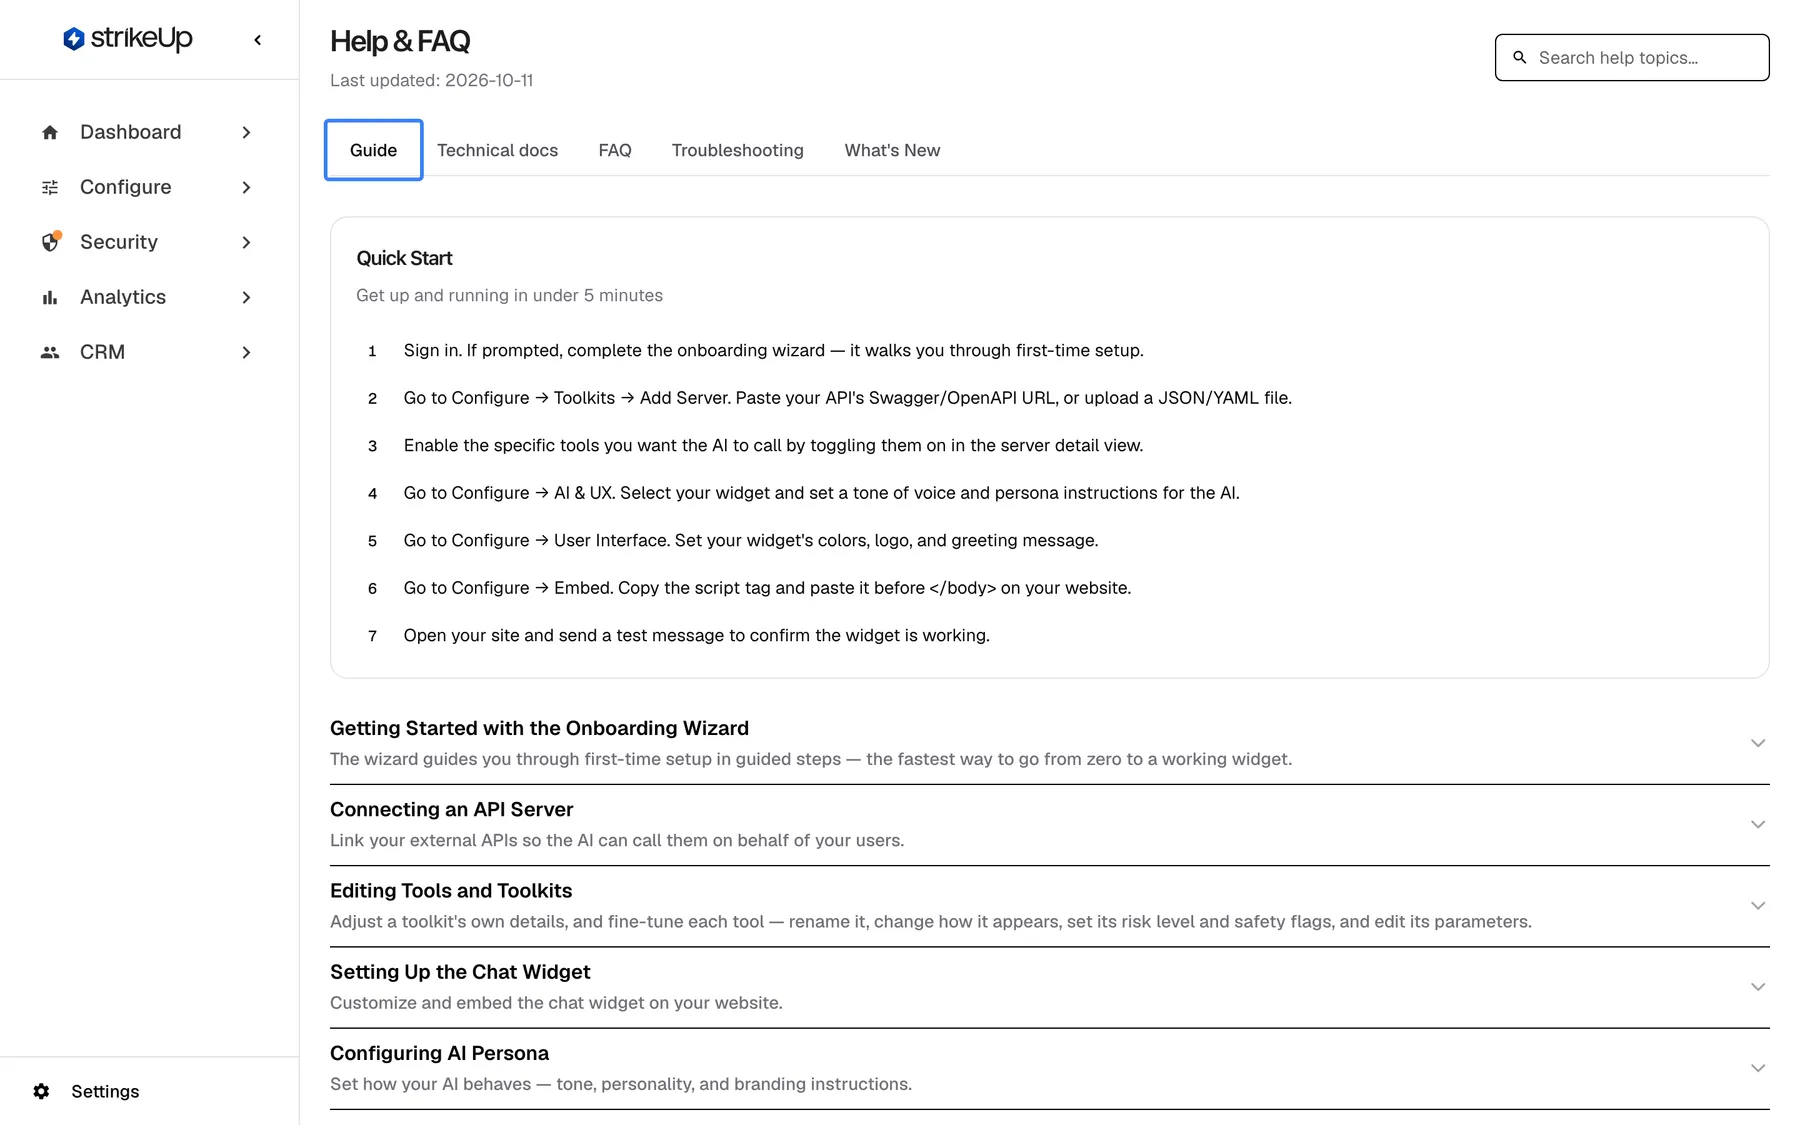This screenshot has width=1800, height=1125.
Task: Click the Dashboard home icon
Action: click(x=50, y=132)
